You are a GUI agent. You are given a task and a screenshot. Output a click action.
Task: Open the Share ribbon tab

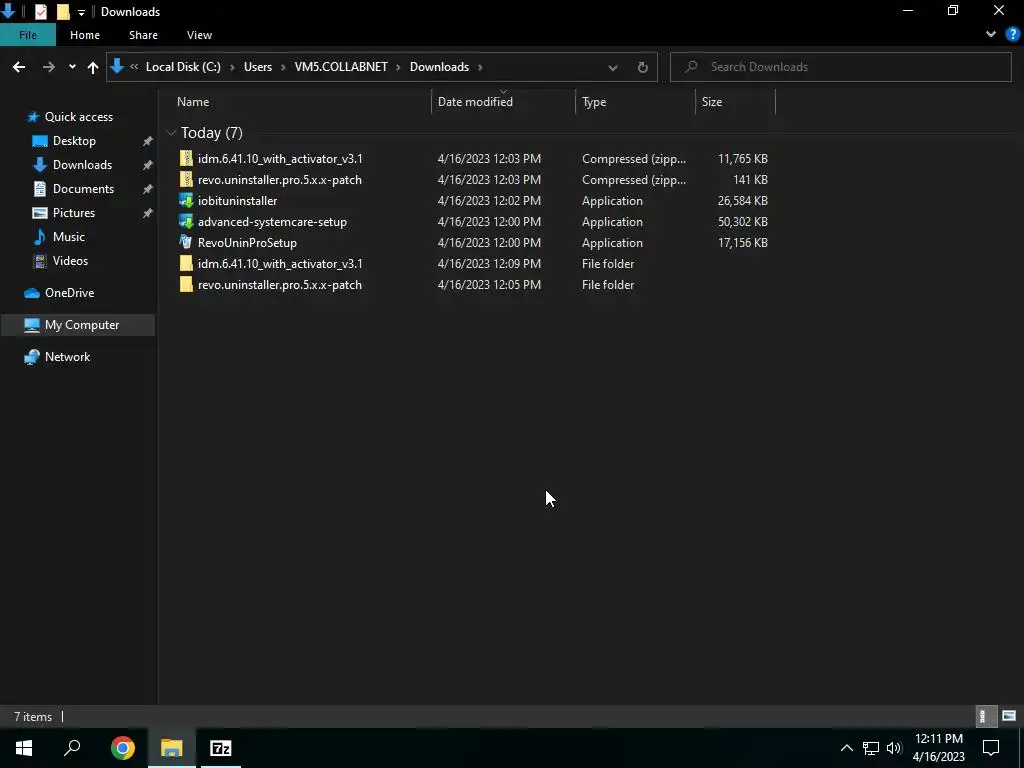pos(143,35)
